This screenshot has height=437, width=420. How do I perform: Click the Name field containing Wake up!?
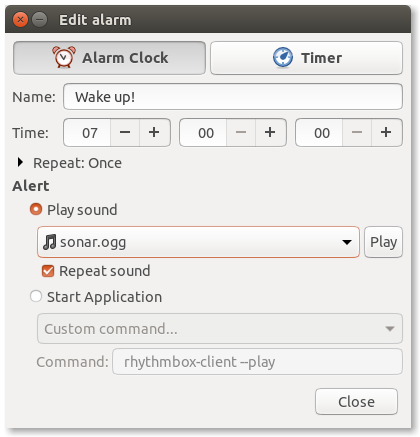tap(233, 97)
